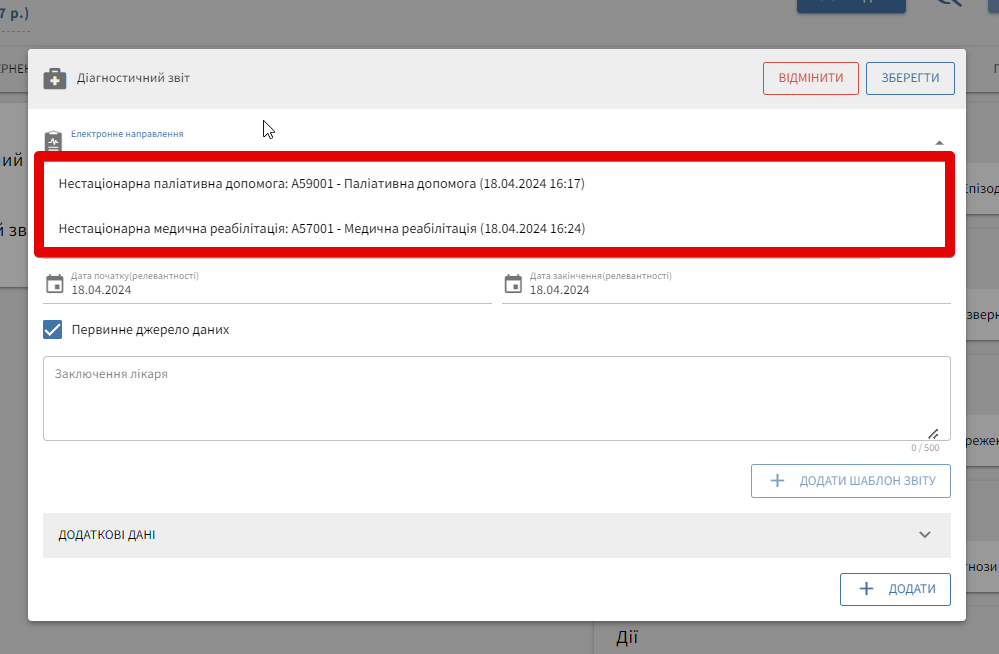The width and height of the screenshot is (999, 654).
Task: Click the Дата початку date field
Action: pyautogui.click(x=280, y=290)
